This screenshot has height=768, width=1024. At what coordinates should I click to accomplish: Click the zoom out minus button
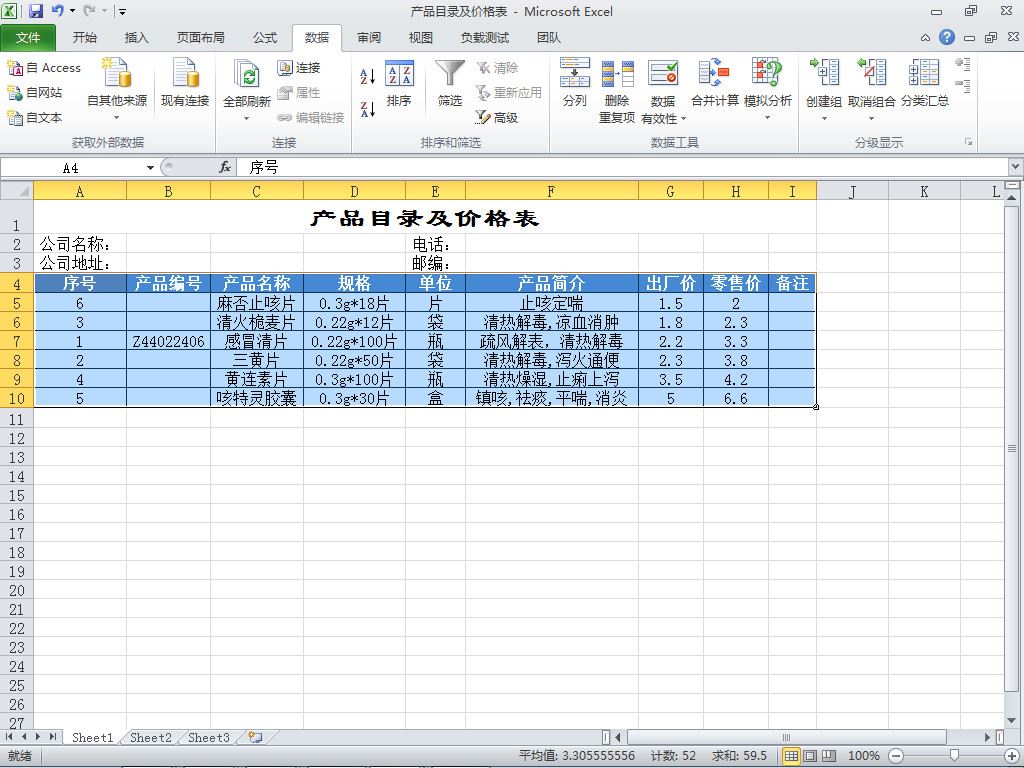[896, 756]
